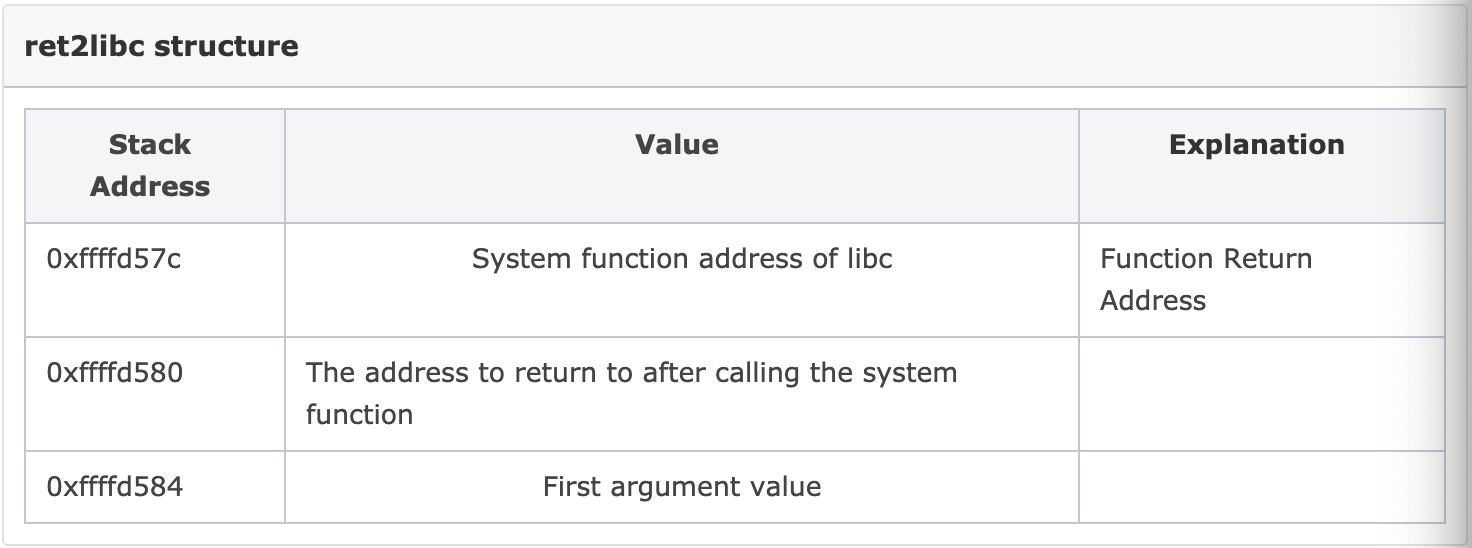
Task: Click the 'ret2libc structure' panel title
Action: [x=161, y=46]
